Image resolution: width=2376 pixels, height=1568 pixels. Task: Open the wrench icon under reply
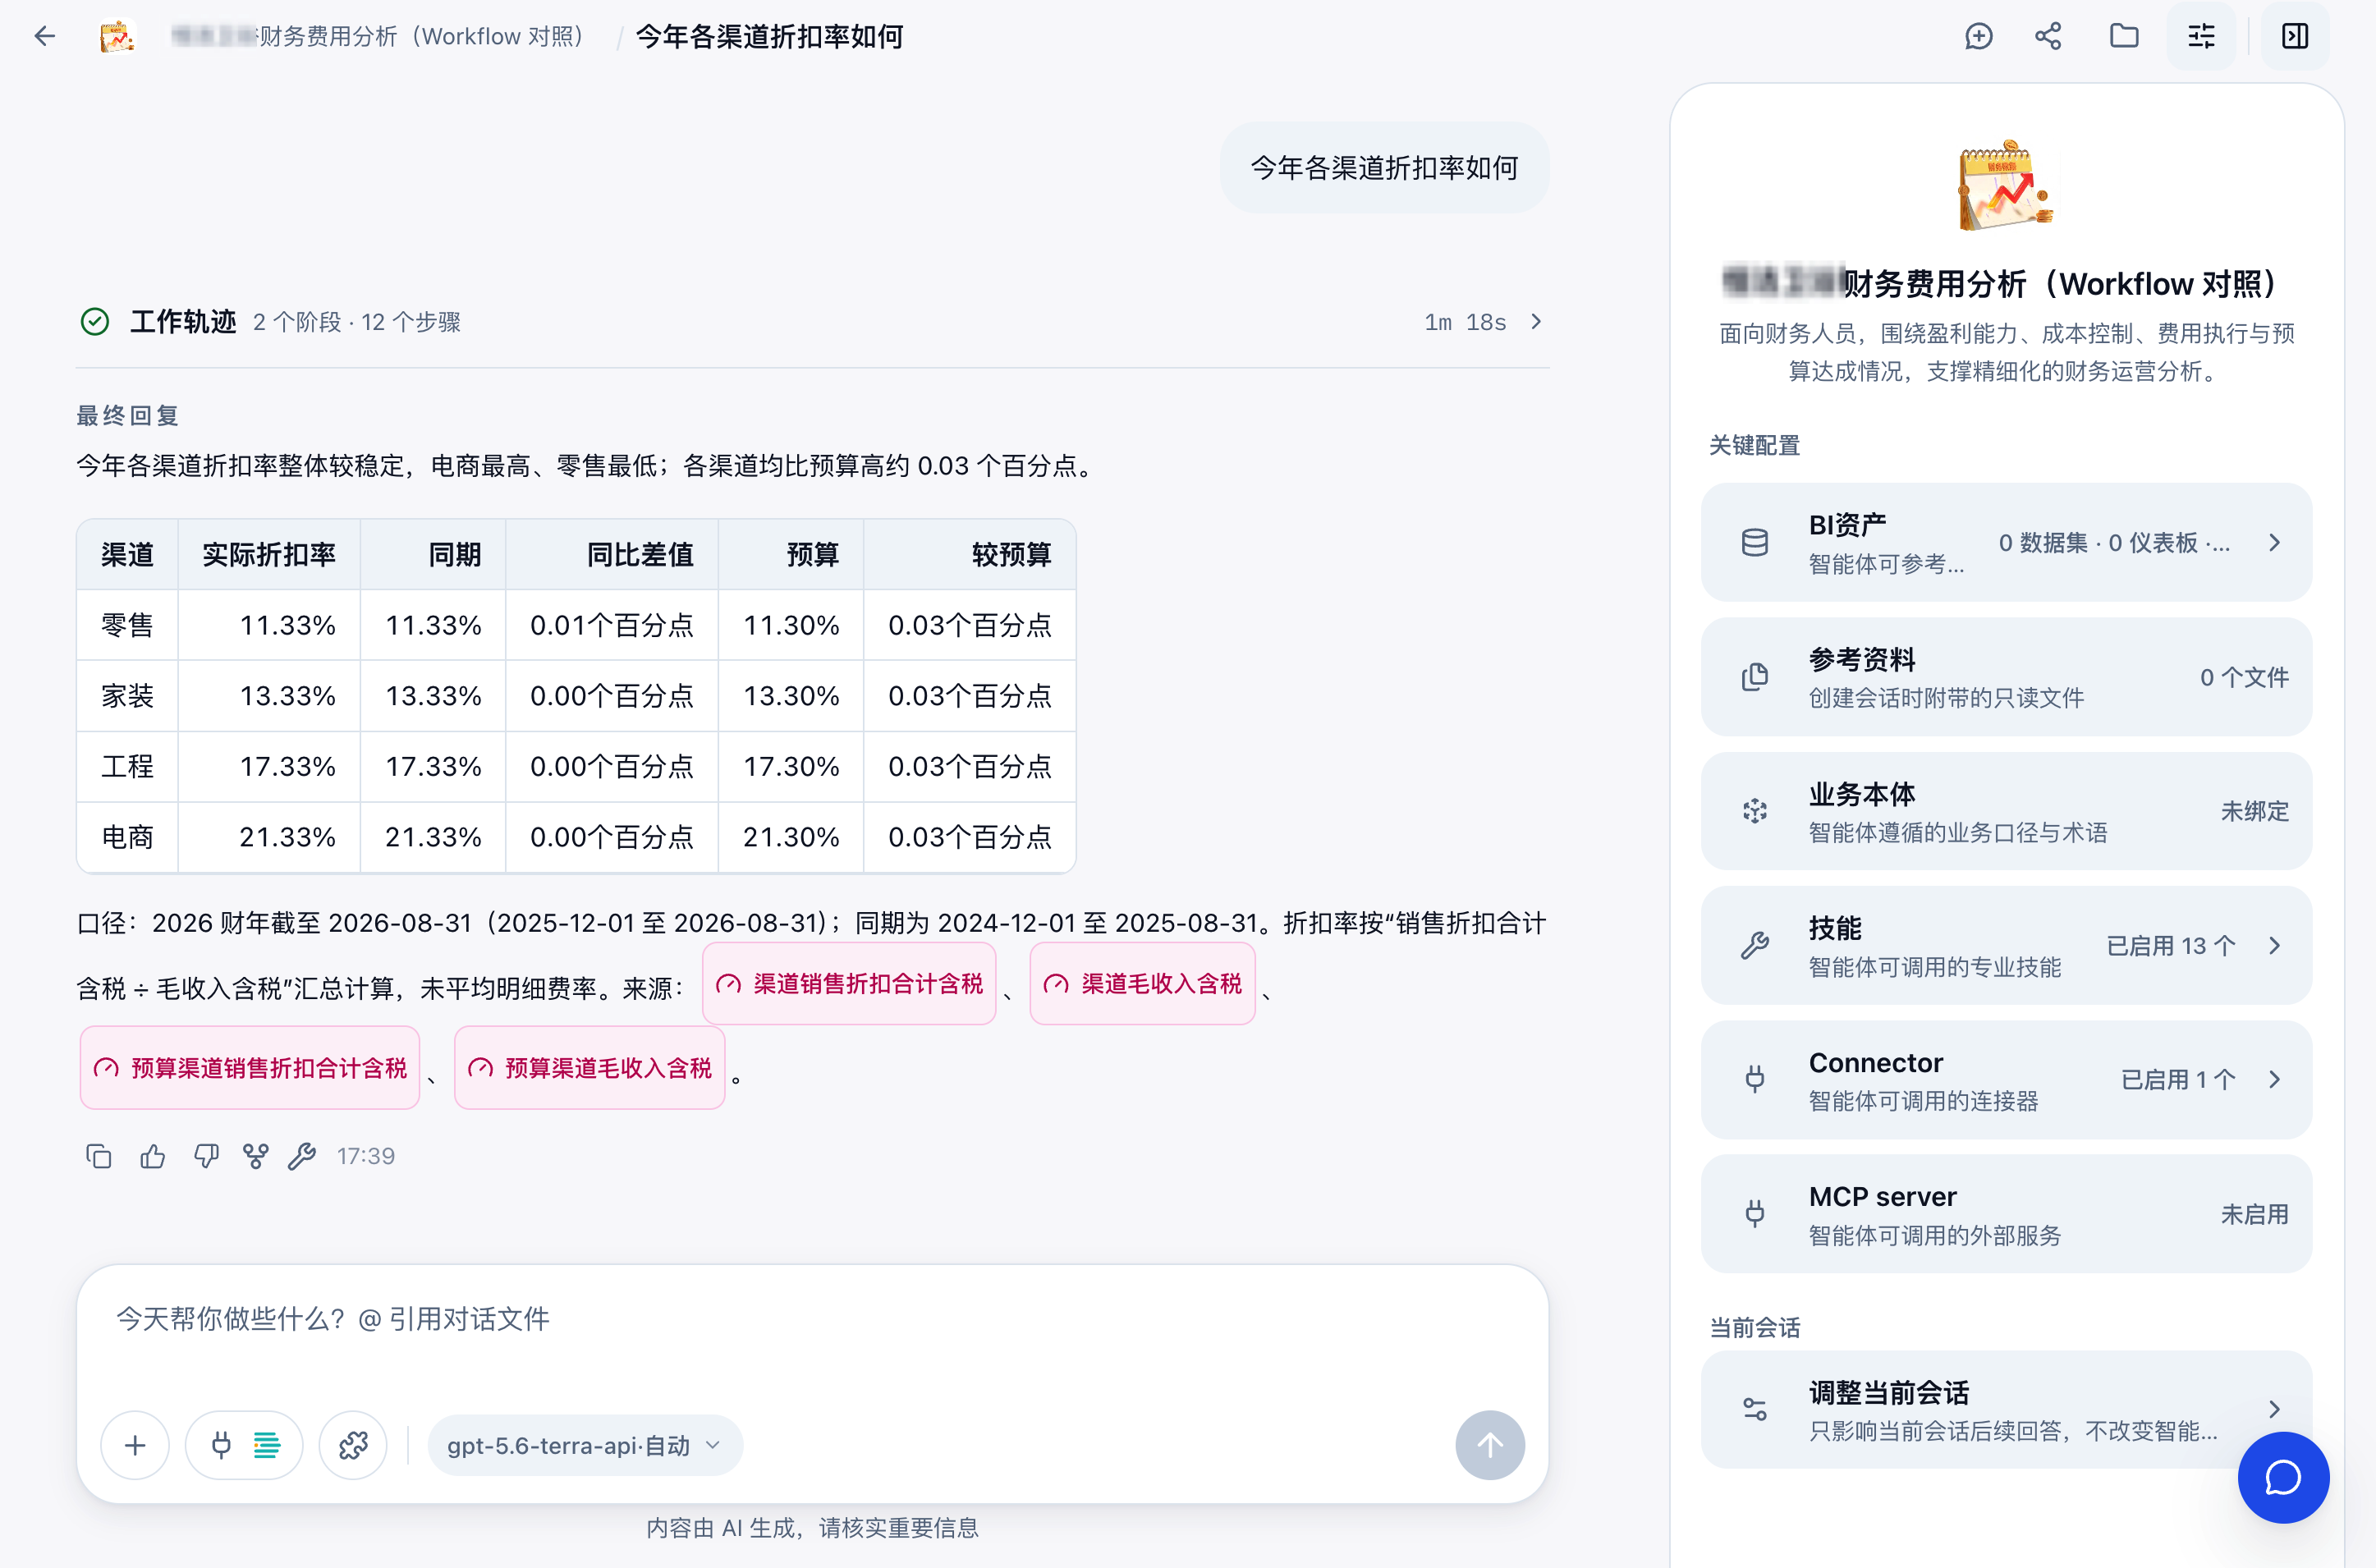[302, 1156]
